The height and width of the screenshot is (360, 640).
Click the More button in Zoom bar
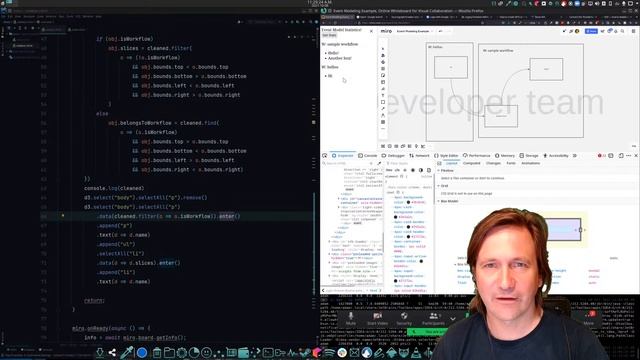589,319
